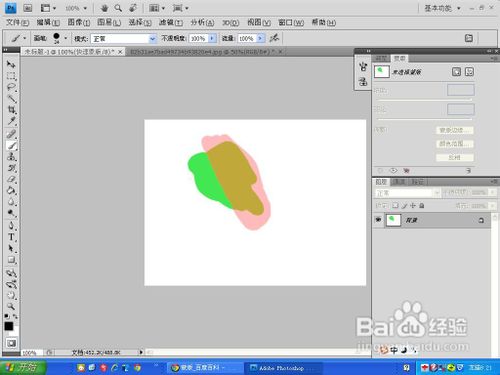Open the flow slider arrow in options bar

pyautogui.click(x=260, y=38)
